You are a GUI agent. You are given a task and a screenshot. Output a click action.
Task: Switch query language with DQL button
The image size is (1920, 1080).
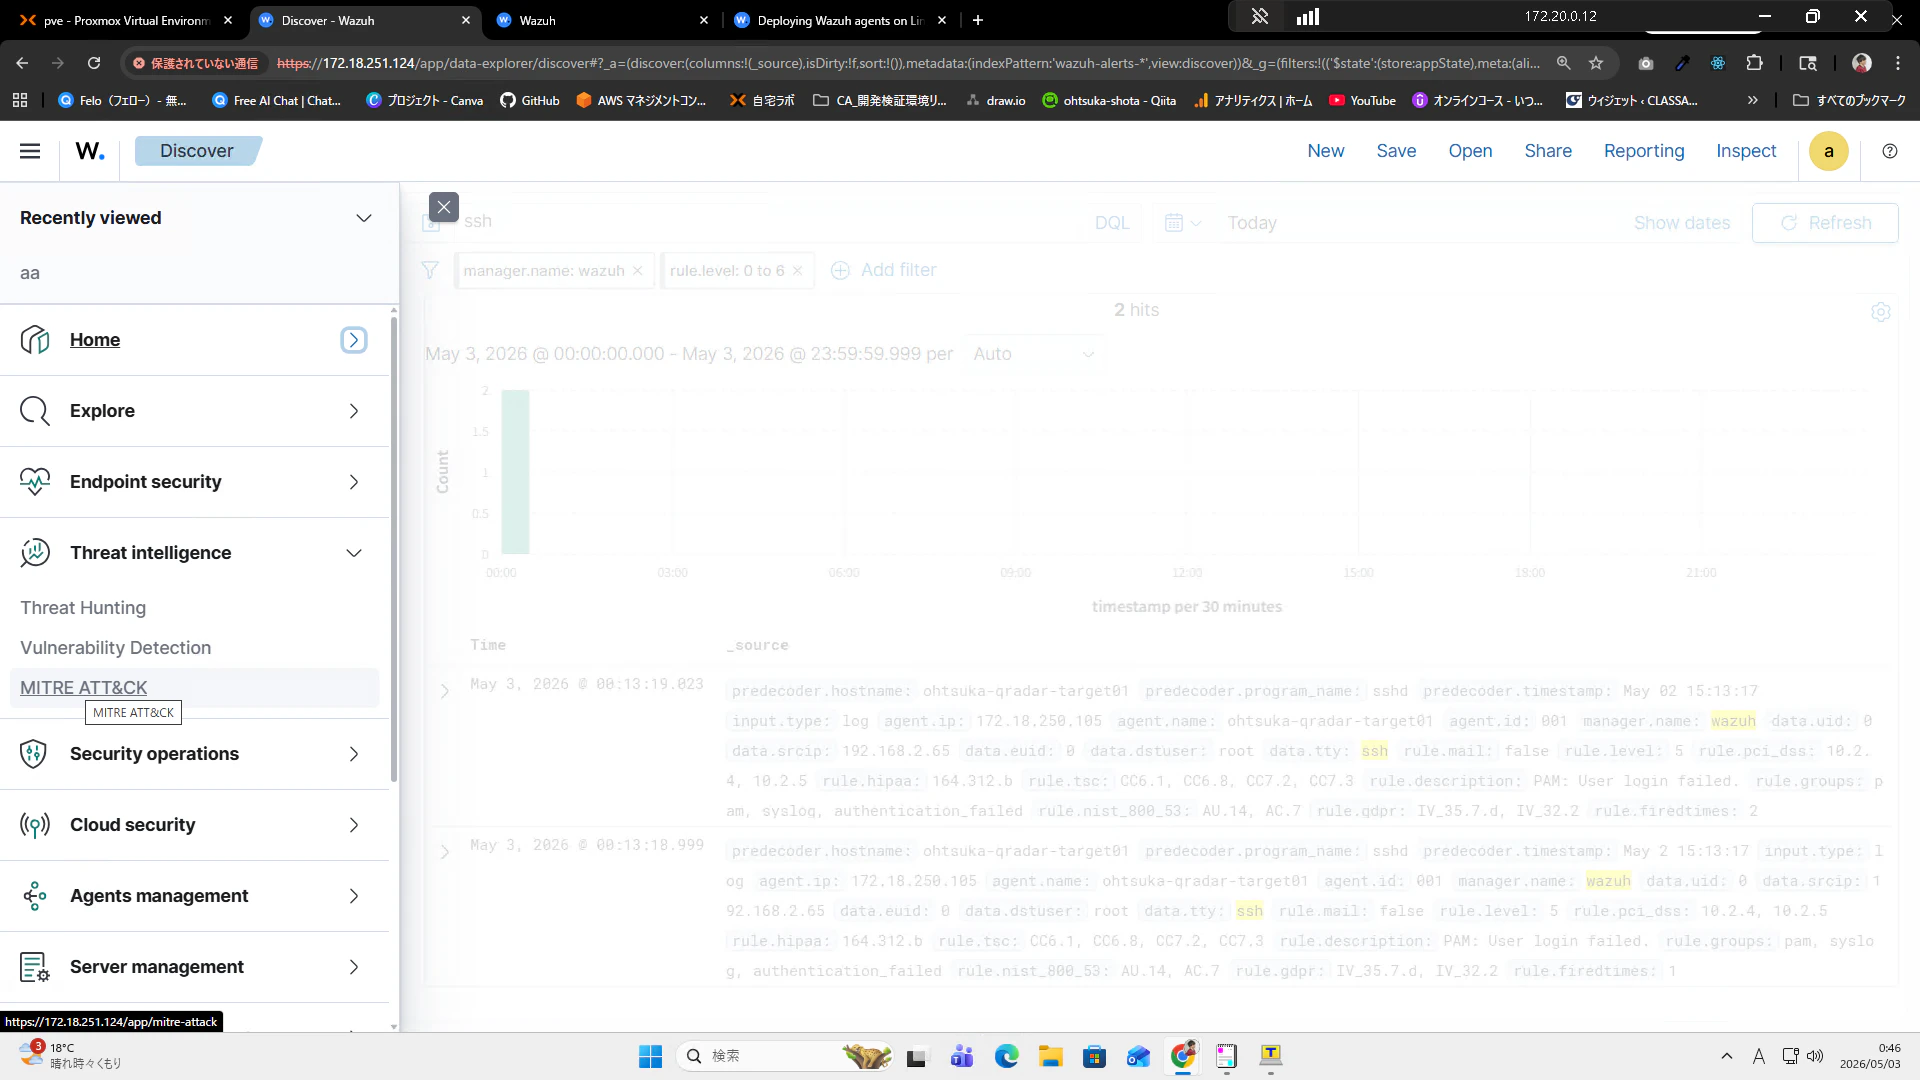[x=1112, y=223]
